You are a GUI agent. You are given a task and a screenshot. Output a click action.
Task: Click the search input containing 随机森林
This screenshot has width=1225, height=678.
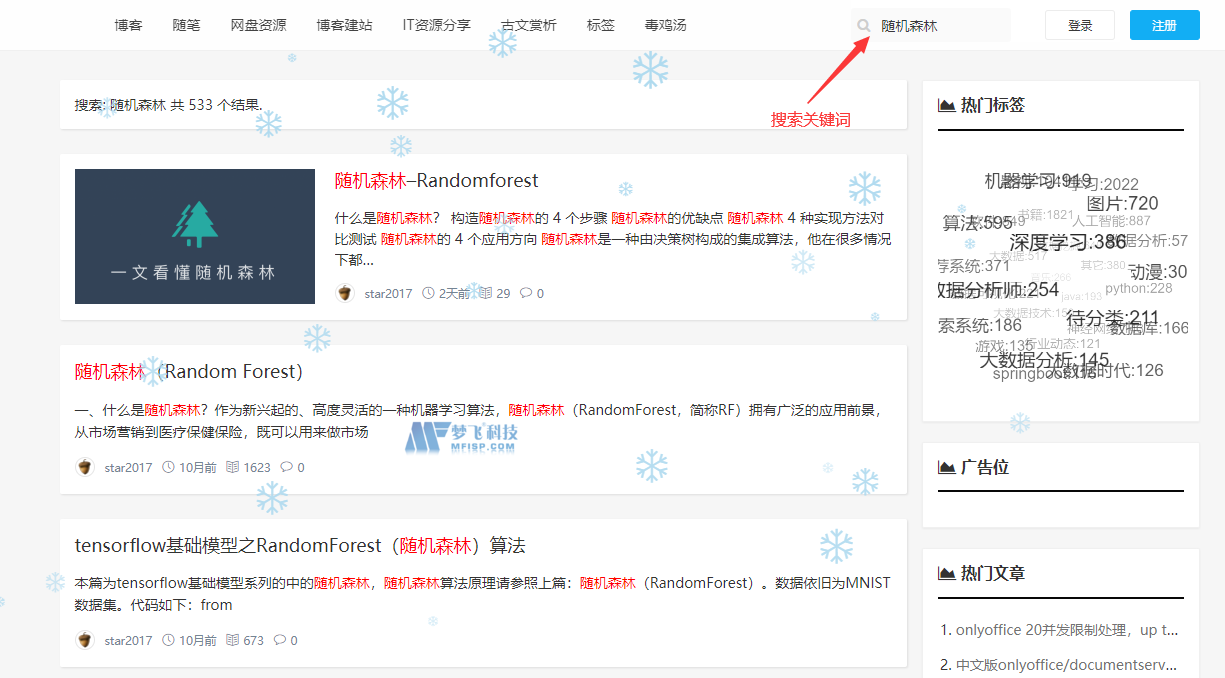[930, 25]
